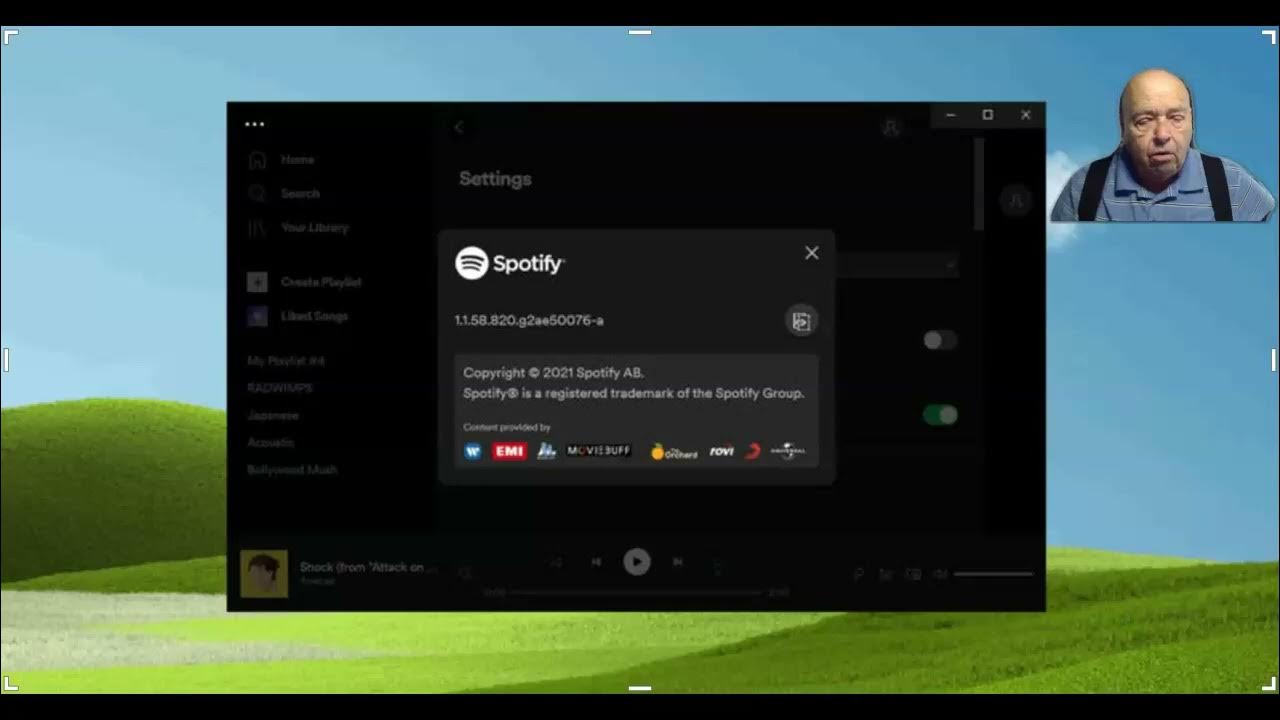The image size is (1280, 720).
Task: Click the volume slider
Action: (x=993, y=574)
